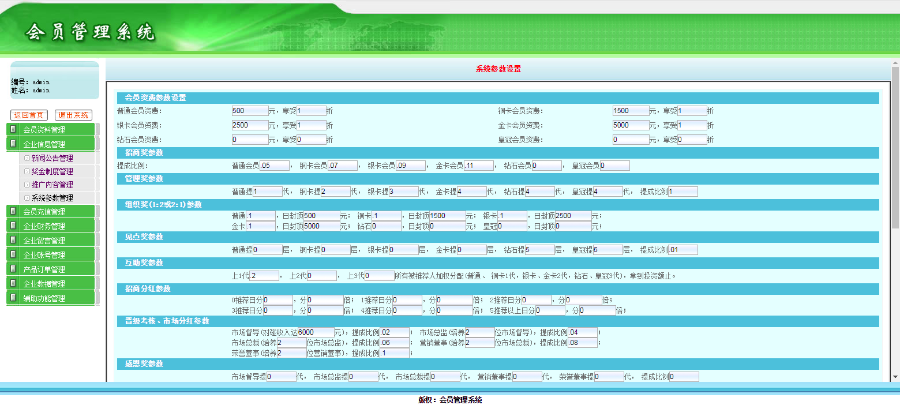
Task: Focus 管理奖 普通提 generations field
Action: (267, 192)
